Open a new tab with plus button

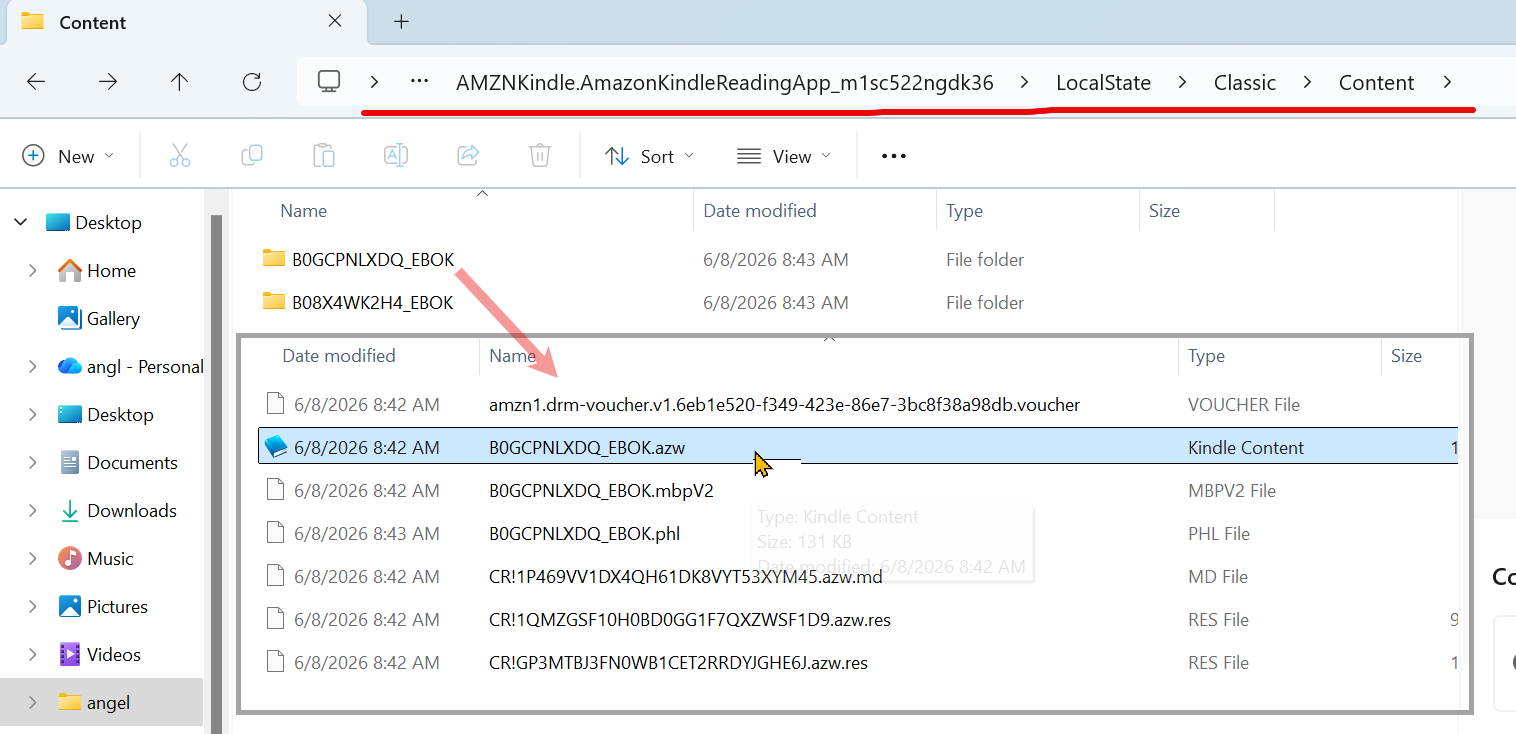point(401,21)
